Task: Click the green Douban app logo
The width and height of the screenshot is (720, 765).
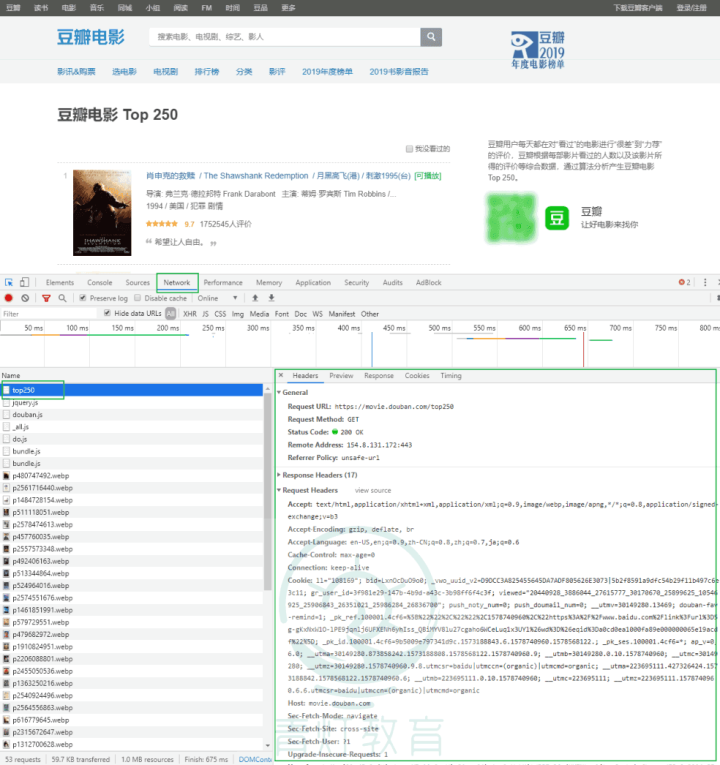Action: [557, 218]
